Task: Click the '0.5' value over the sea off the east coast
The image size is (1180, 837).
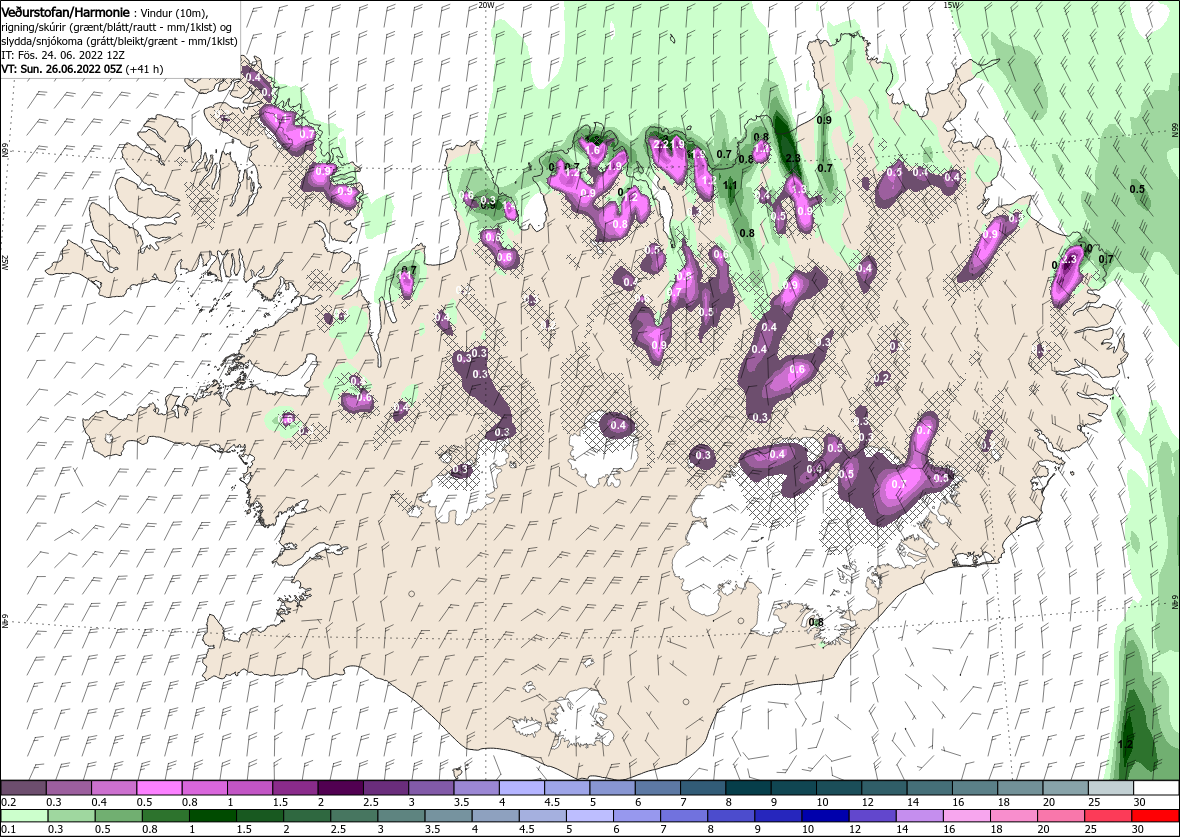Action: tap(1137, 189)
